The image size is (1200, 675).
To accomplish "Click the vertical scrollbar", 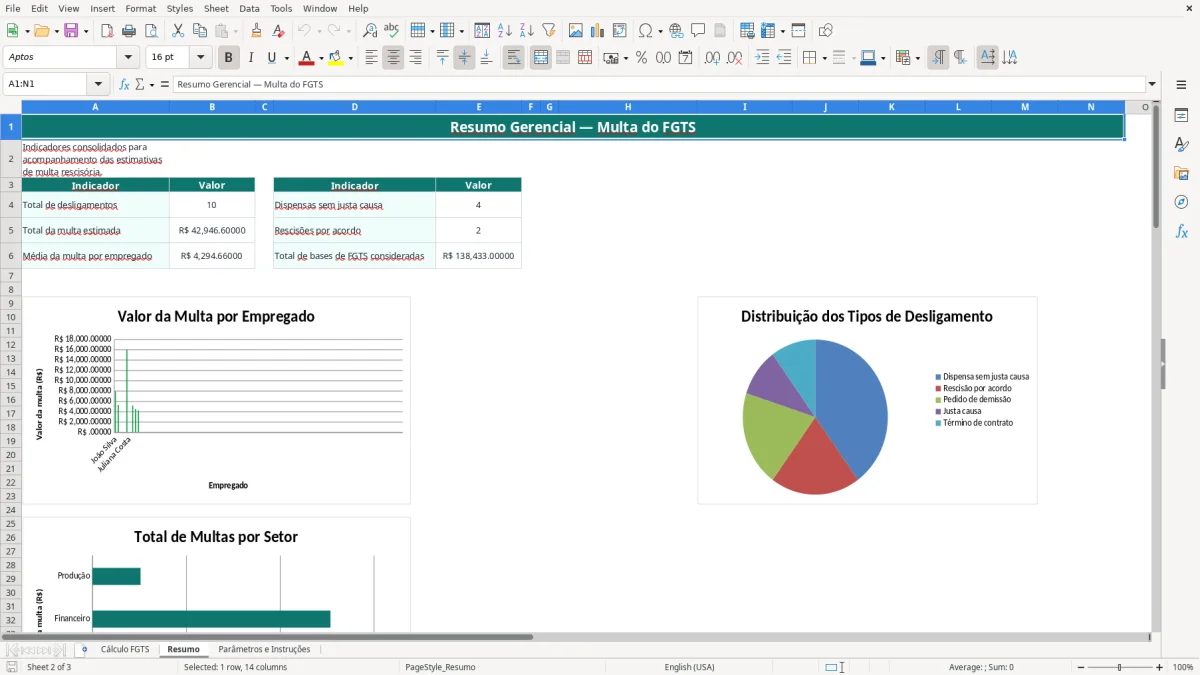I will [1156, 370].
